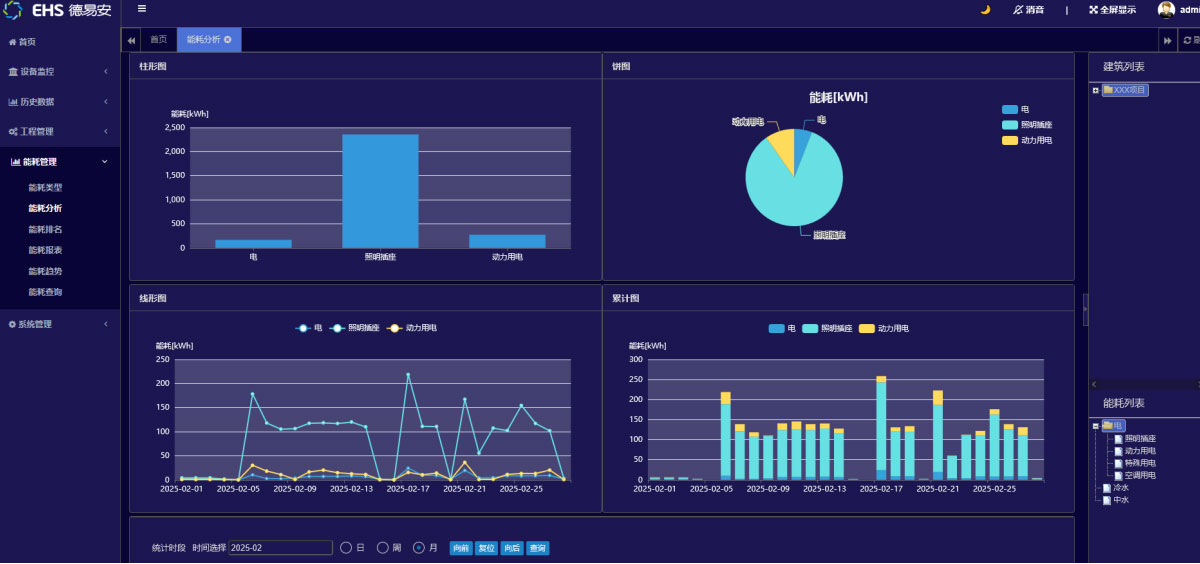Viewport: 1200px width, 564px height.
Task: Select the 日 (day) radio button
Action: click(x=346, y=548)
